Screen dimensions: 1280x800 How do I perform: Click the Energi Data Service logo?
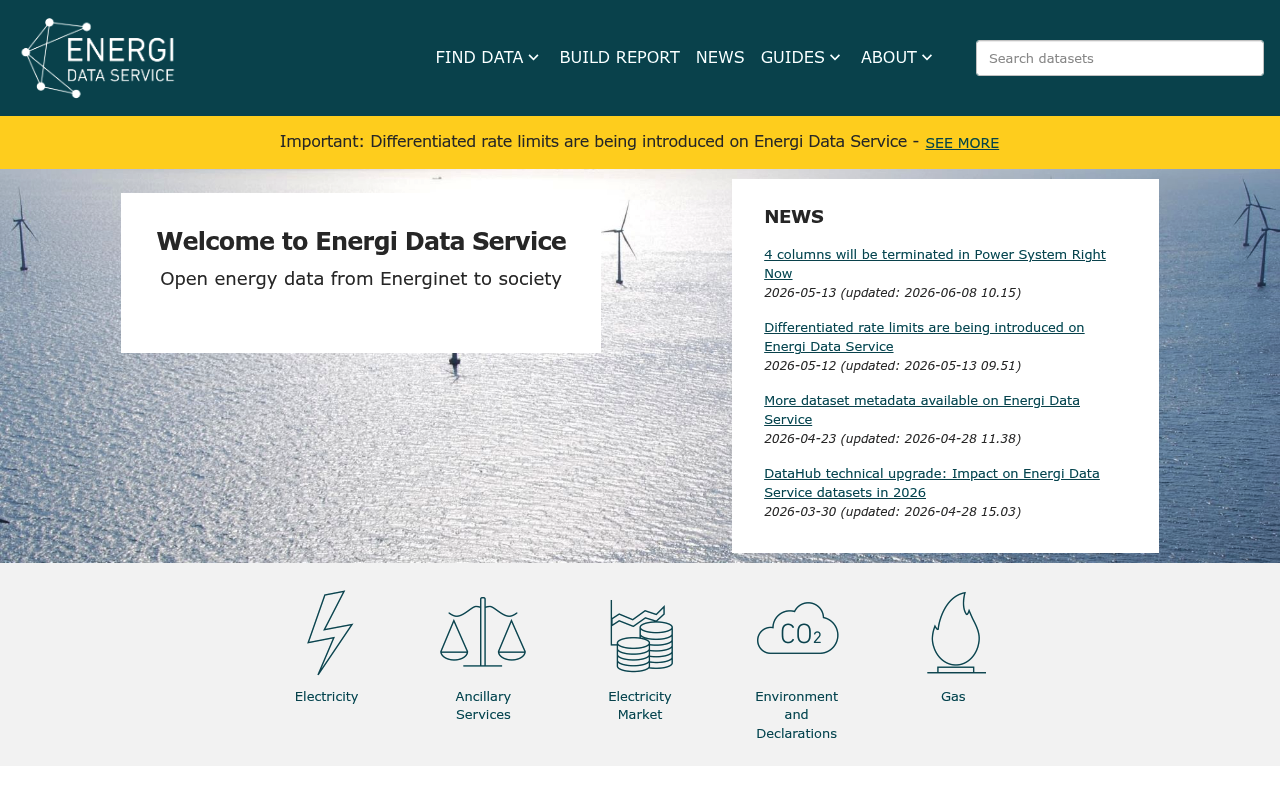pyautogui.click(x=98, y=58)
